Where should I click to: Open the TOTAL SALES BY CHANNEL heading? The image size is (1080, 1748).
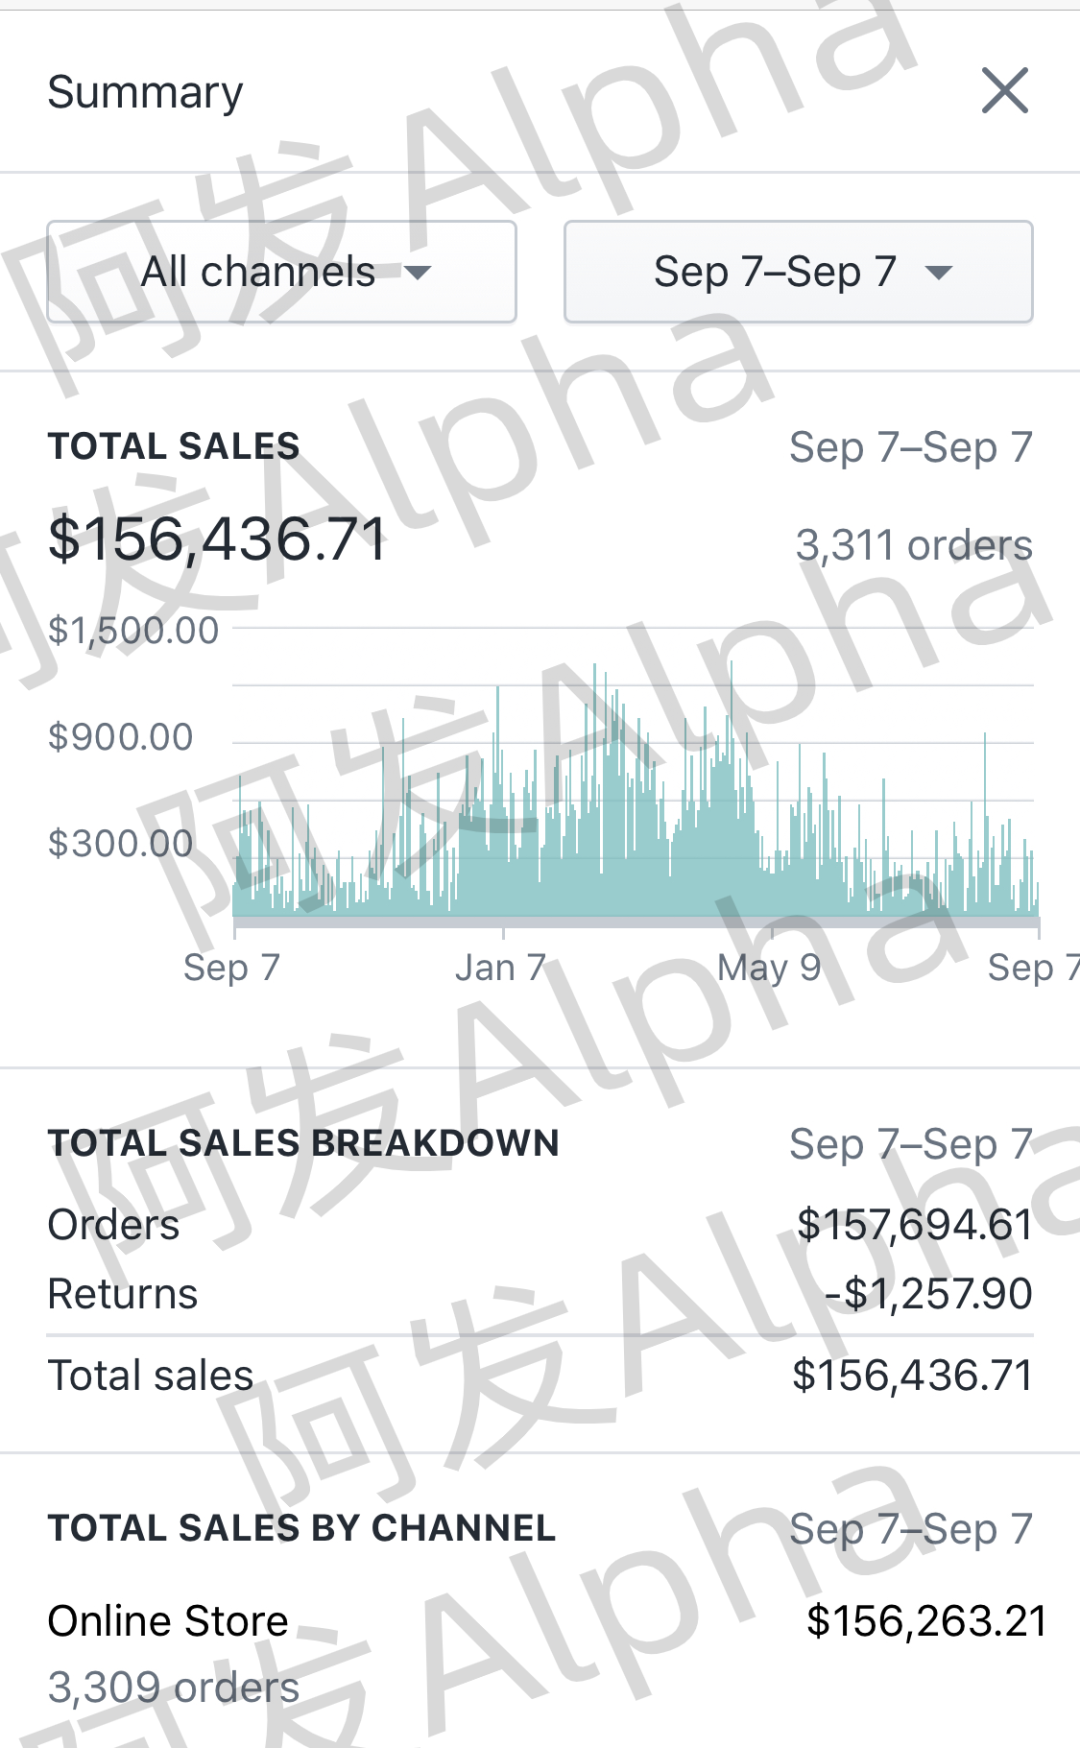(301, 1528)
